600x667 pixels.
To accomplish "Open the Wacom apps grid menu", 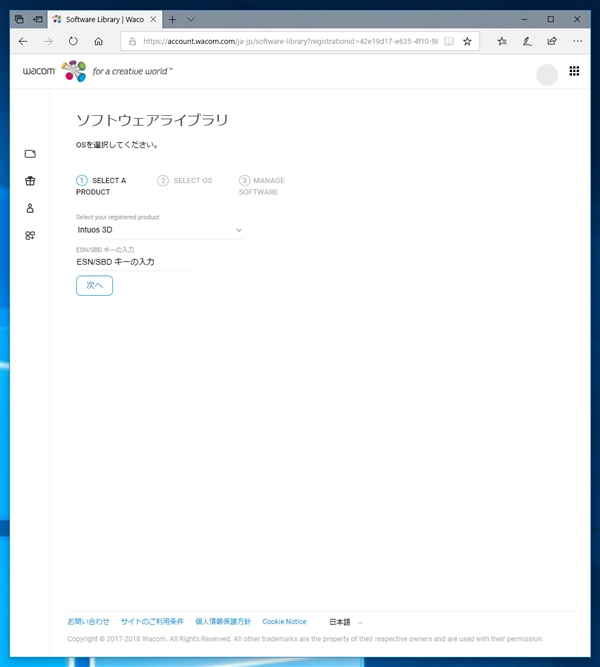I will click(x=574, y=71).
